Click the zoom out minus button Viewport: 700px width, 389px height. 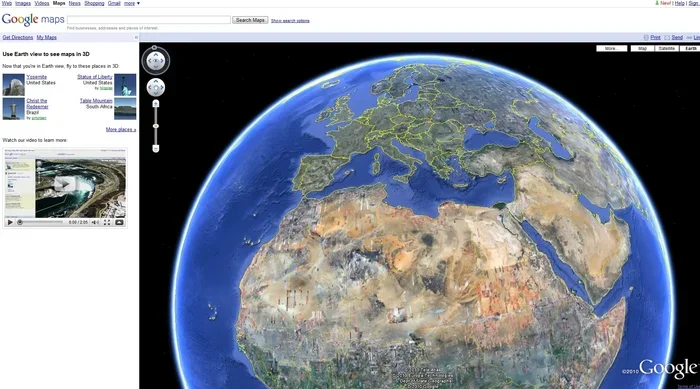(155, 148)
